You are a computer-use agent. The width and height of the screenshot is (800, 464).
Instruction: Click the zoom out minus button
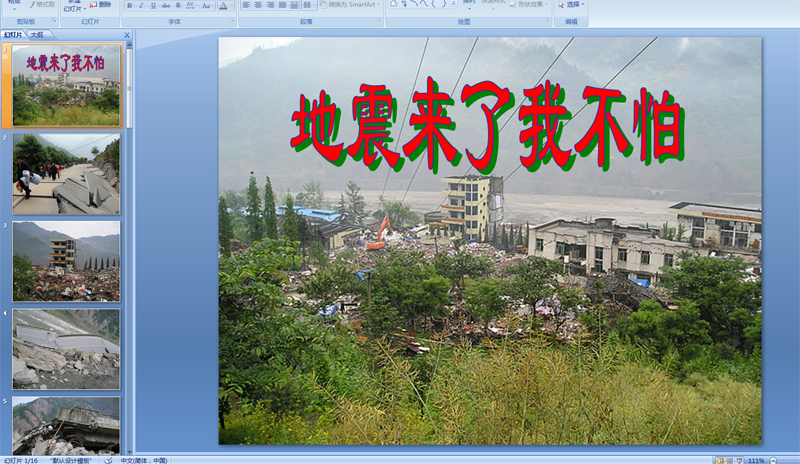pos(773,460)
